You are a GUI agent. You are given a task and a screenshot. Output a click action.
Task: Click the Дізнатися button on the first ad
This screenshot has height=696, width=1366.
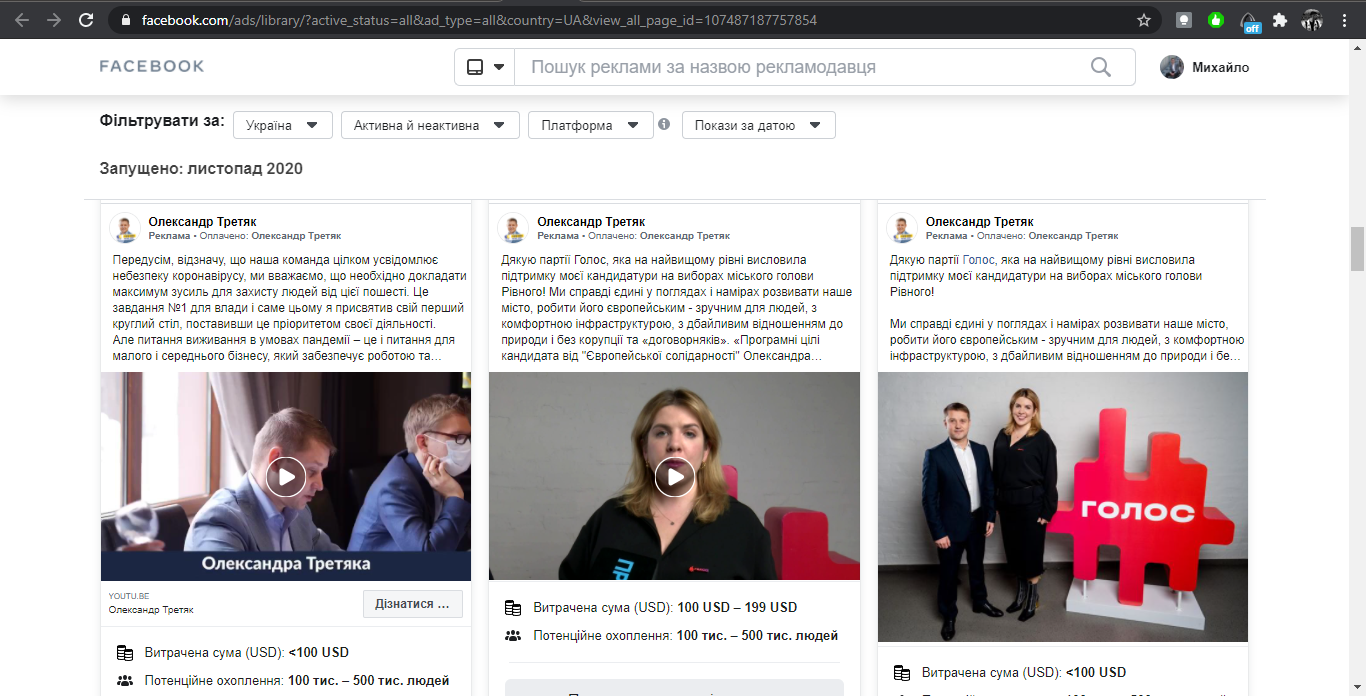[413, 604]
